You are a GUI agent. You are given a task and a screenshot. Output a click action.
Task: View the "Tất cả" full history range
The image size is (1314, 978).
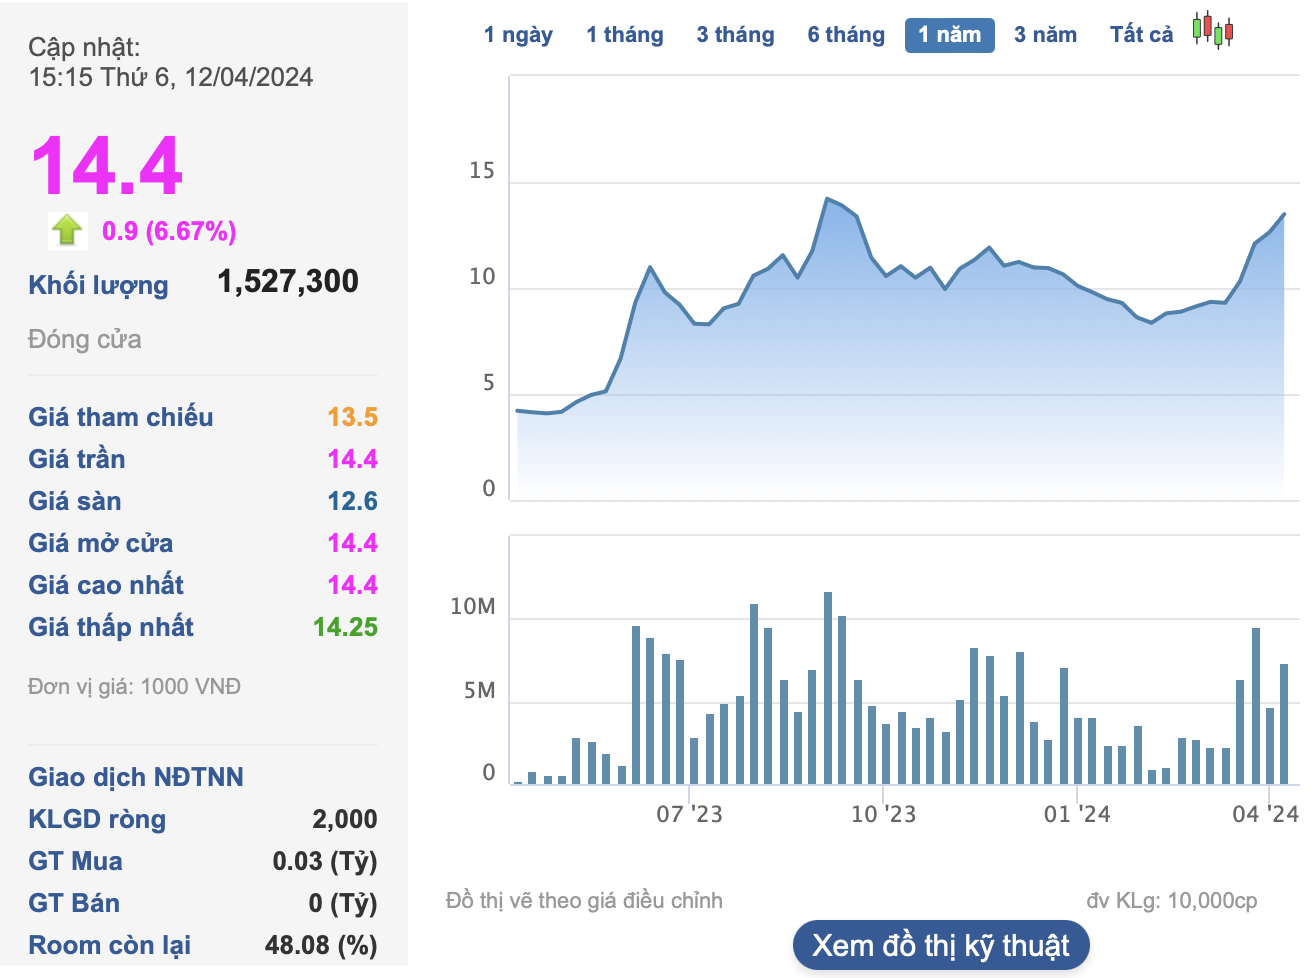(1141, 35)
